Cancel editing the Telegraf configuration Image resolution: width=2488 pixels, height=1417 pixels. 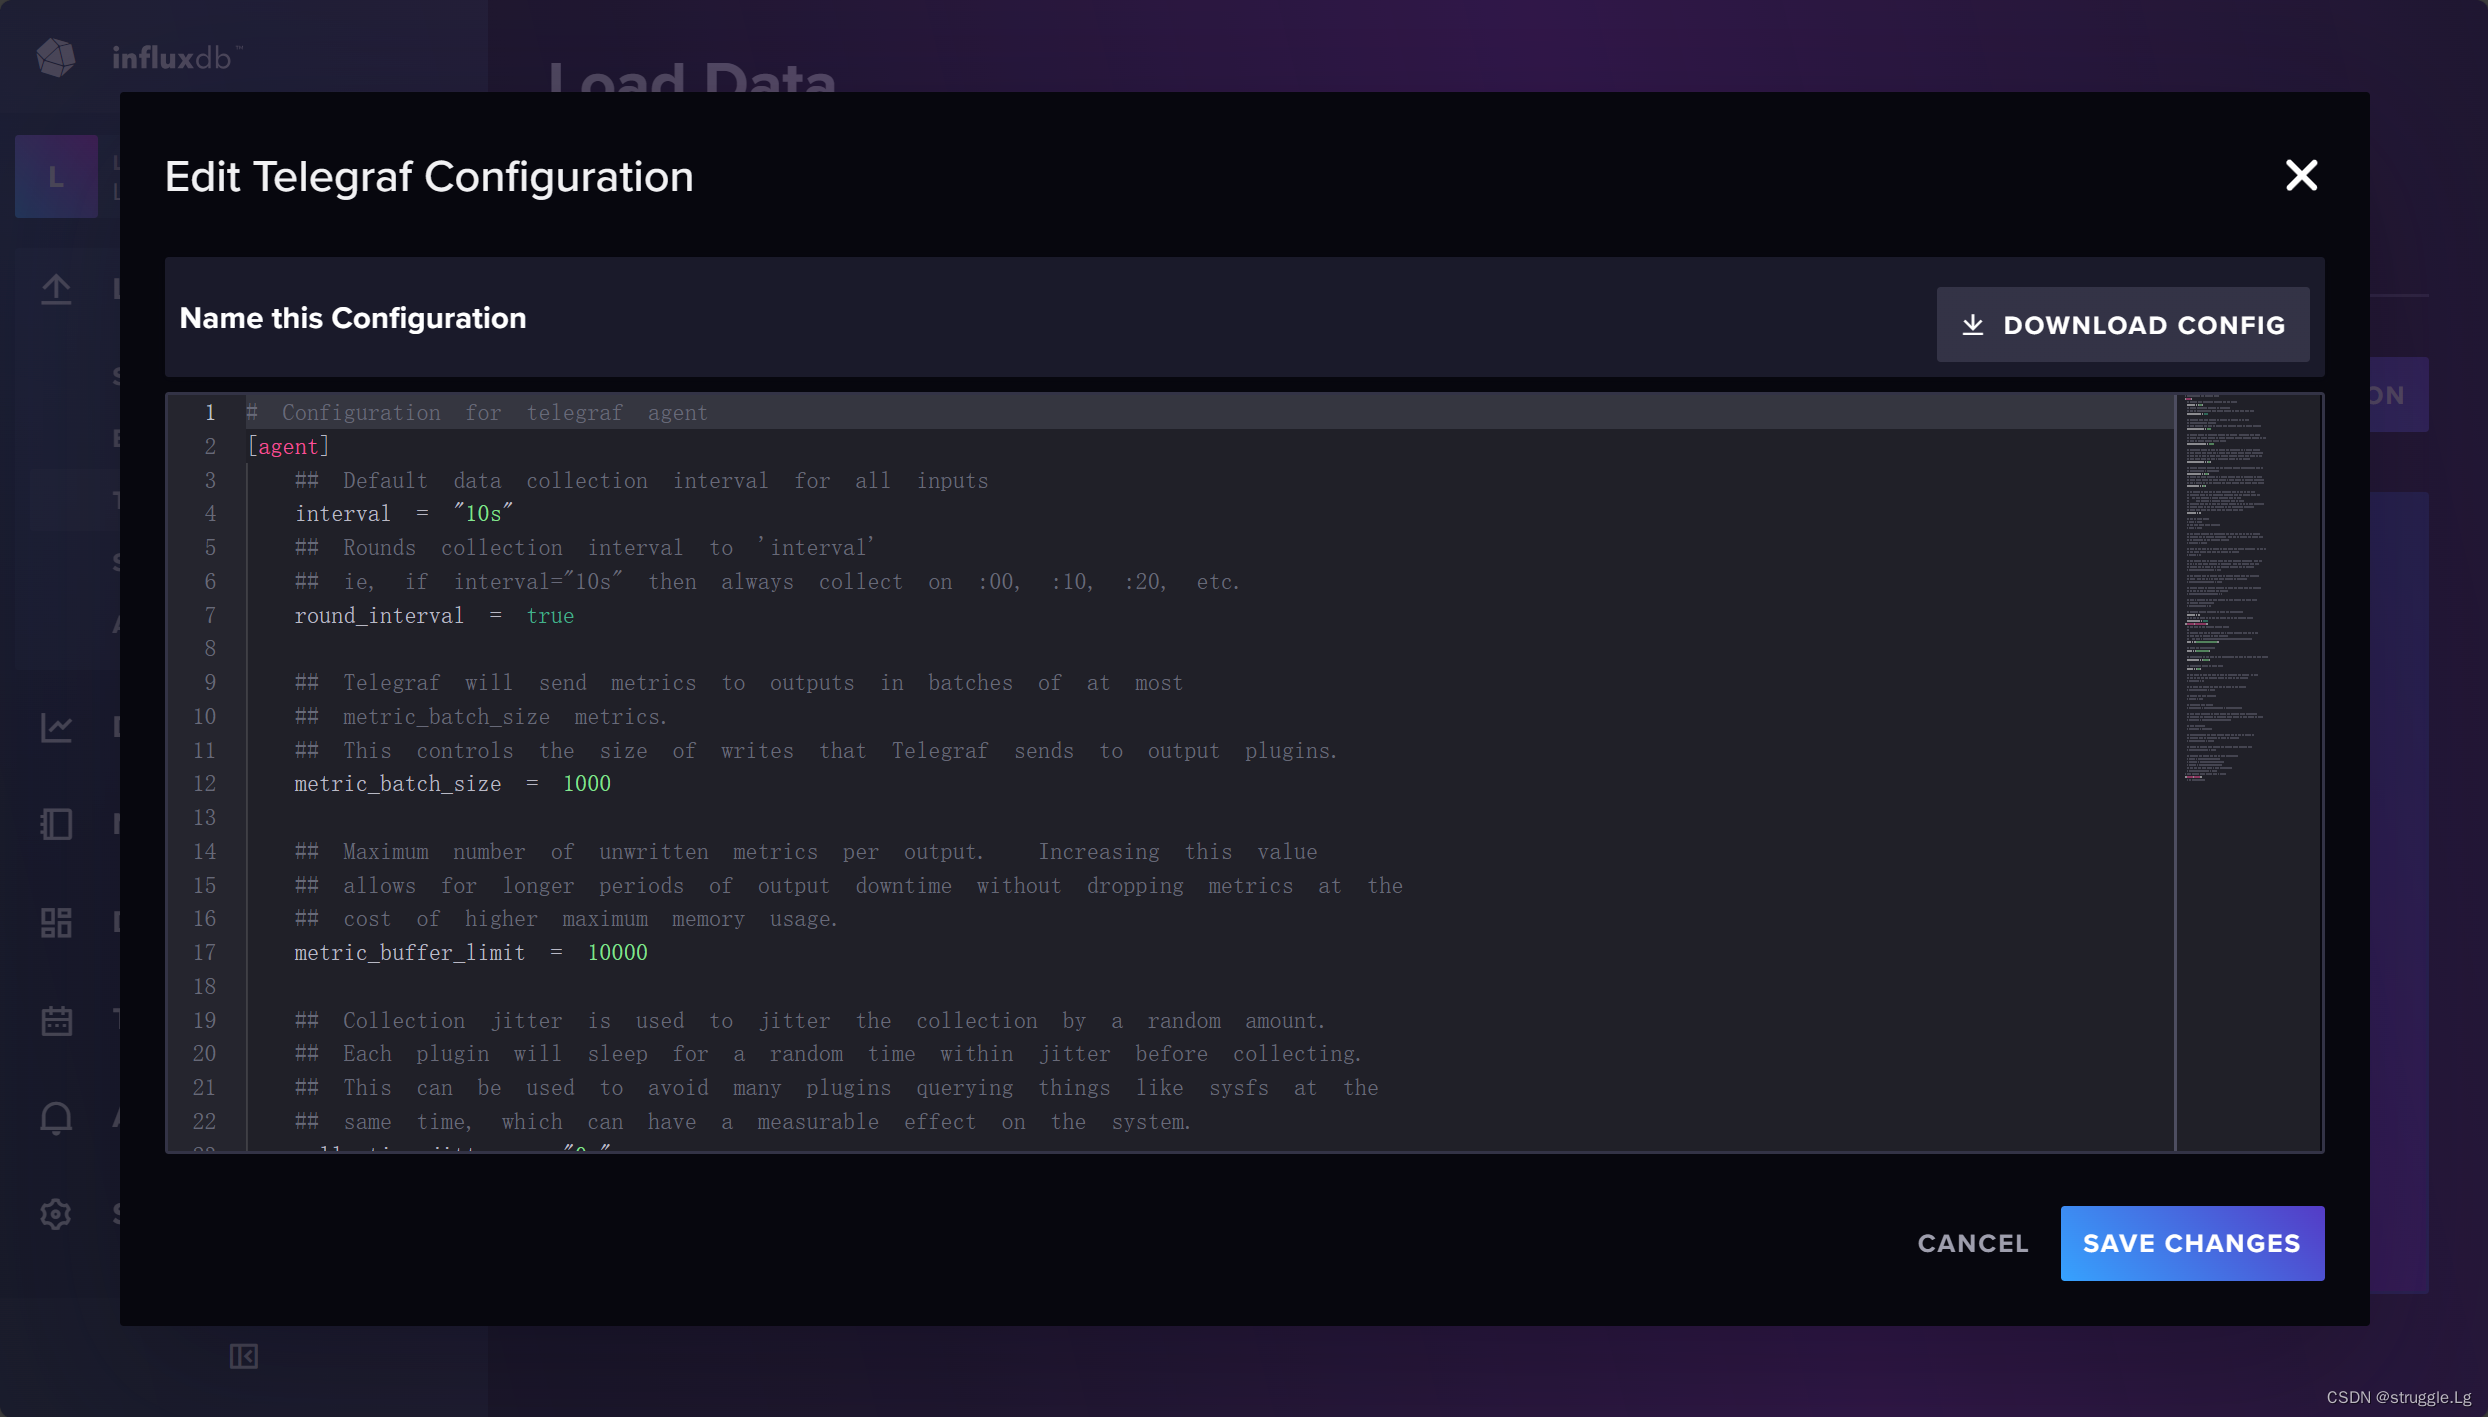[1972, 1243]
